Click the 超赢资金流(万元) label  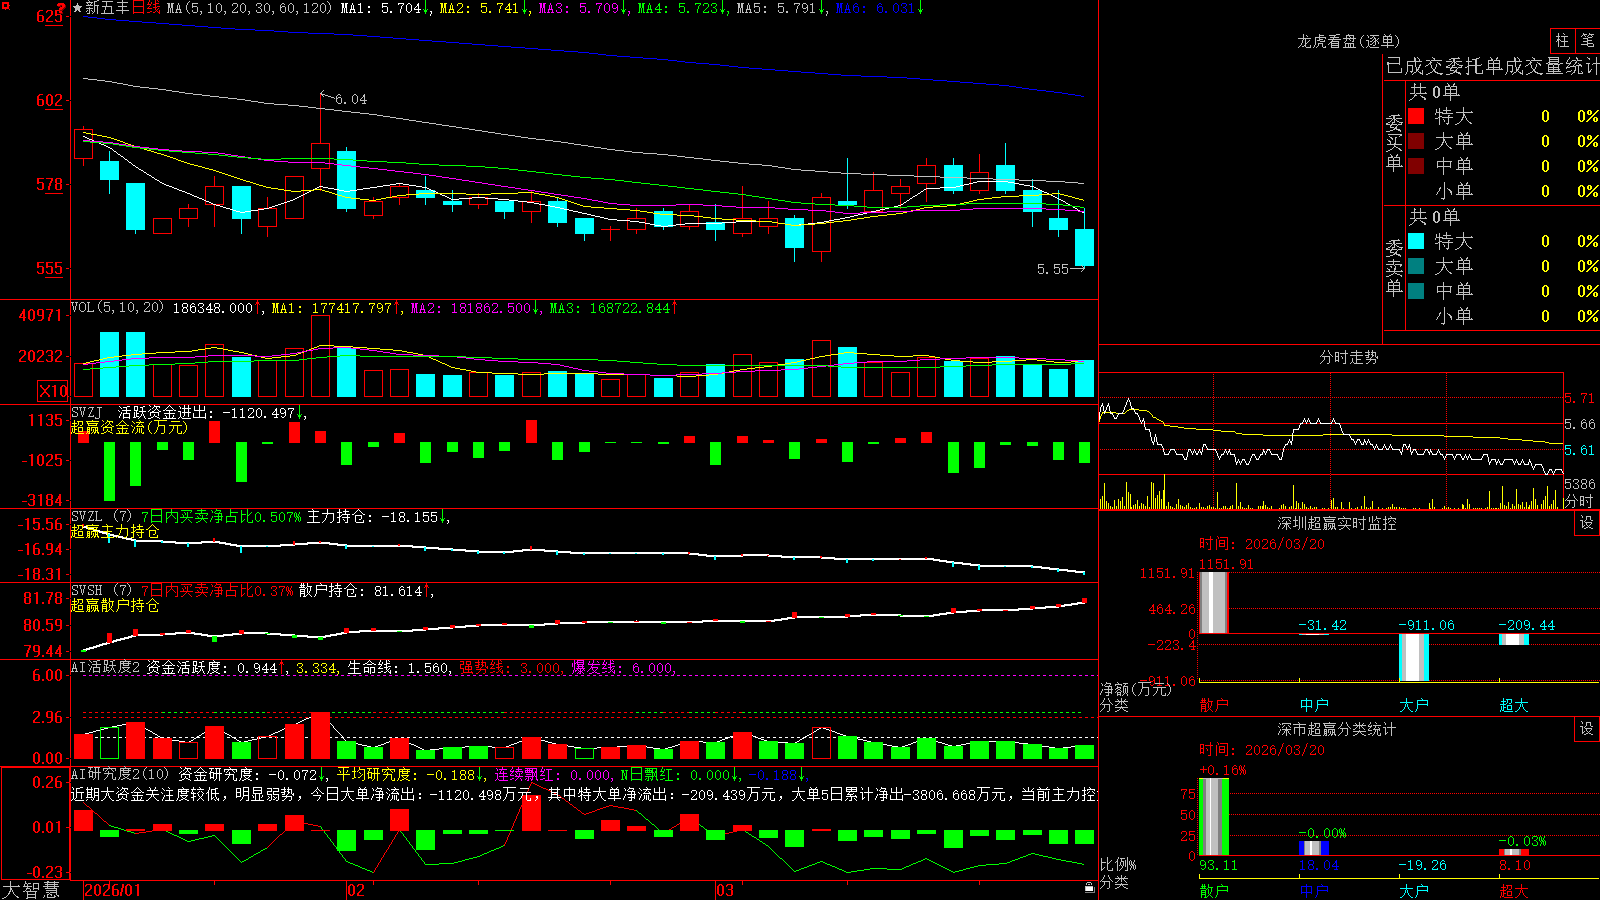129,427
